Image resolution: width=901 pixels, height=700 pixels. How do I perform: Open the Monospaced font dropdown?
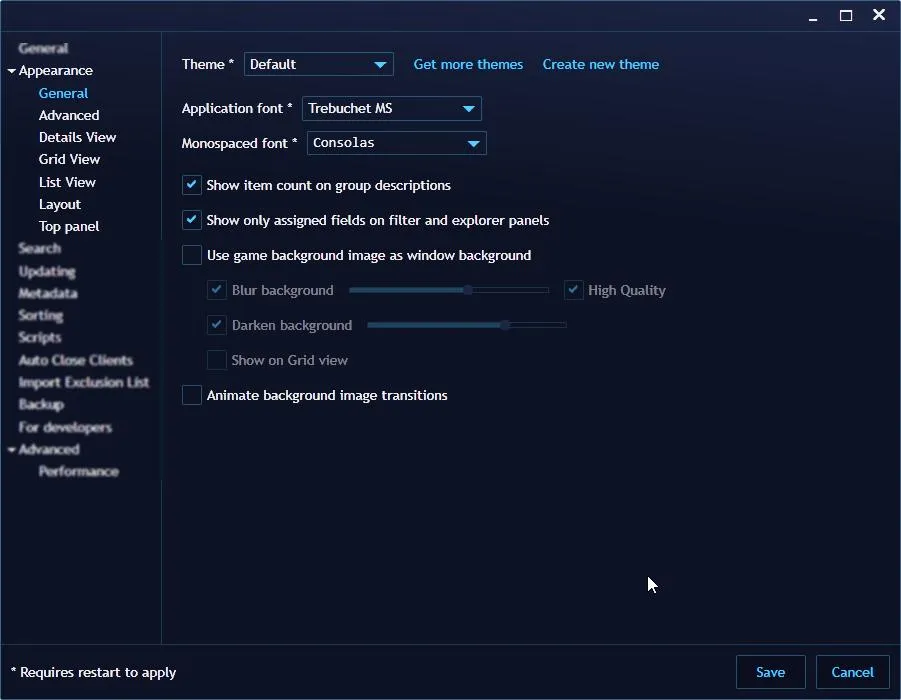click(396, 143)
